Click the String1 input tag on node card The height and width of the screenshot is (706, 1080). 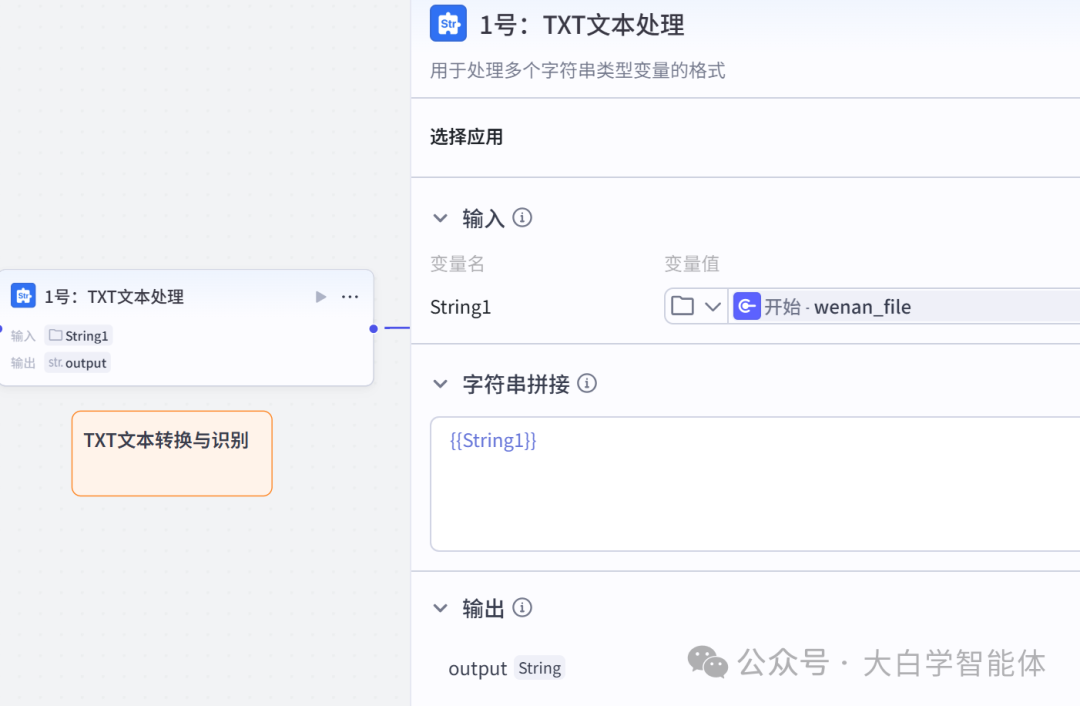79,335
